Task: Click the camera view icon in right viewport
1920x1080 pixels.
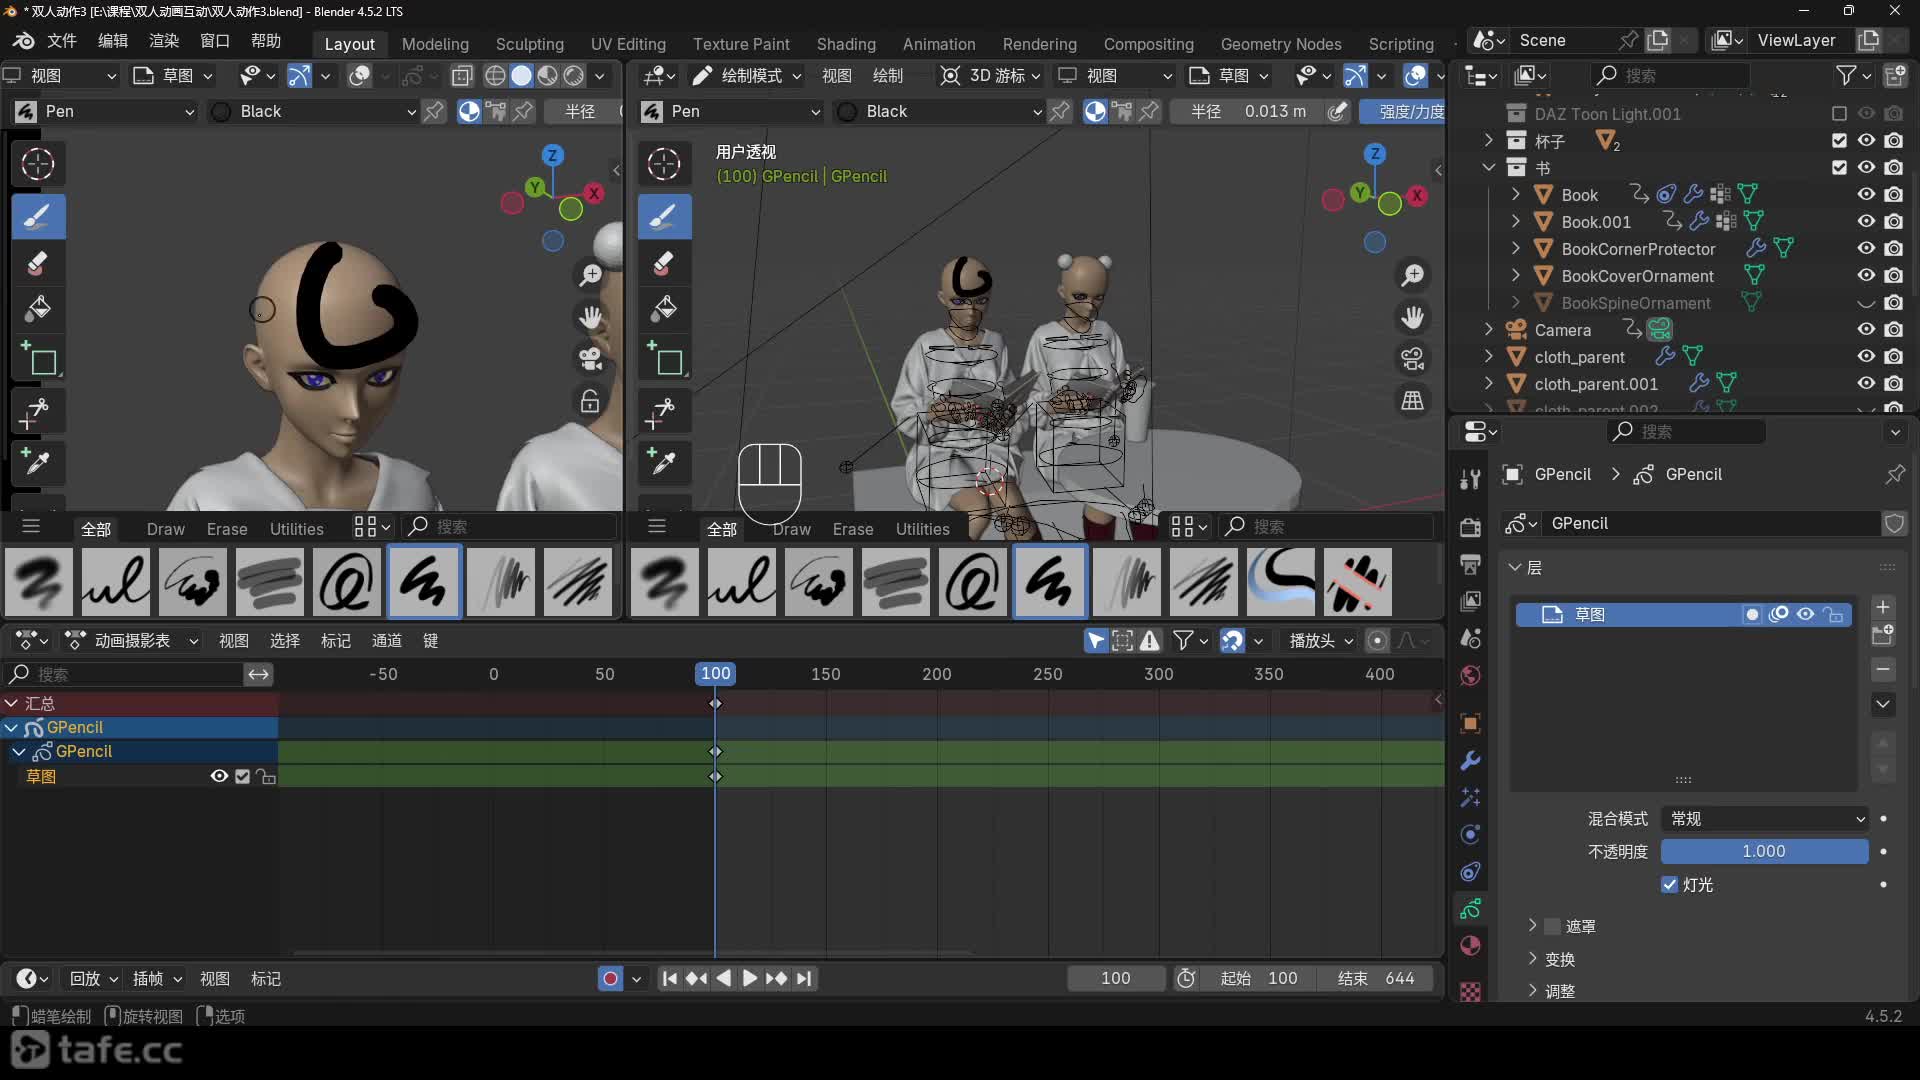Action: 1412,359
